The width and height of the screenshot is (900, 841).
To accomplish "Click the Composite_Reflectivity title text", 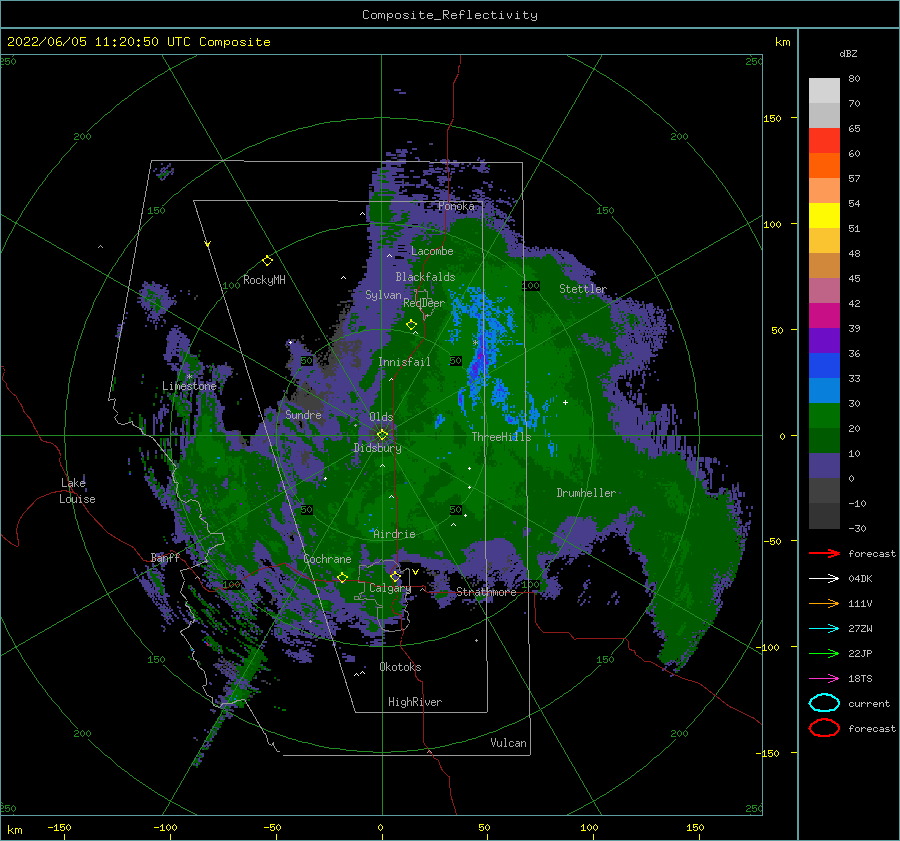I will [x=450, y=15].
